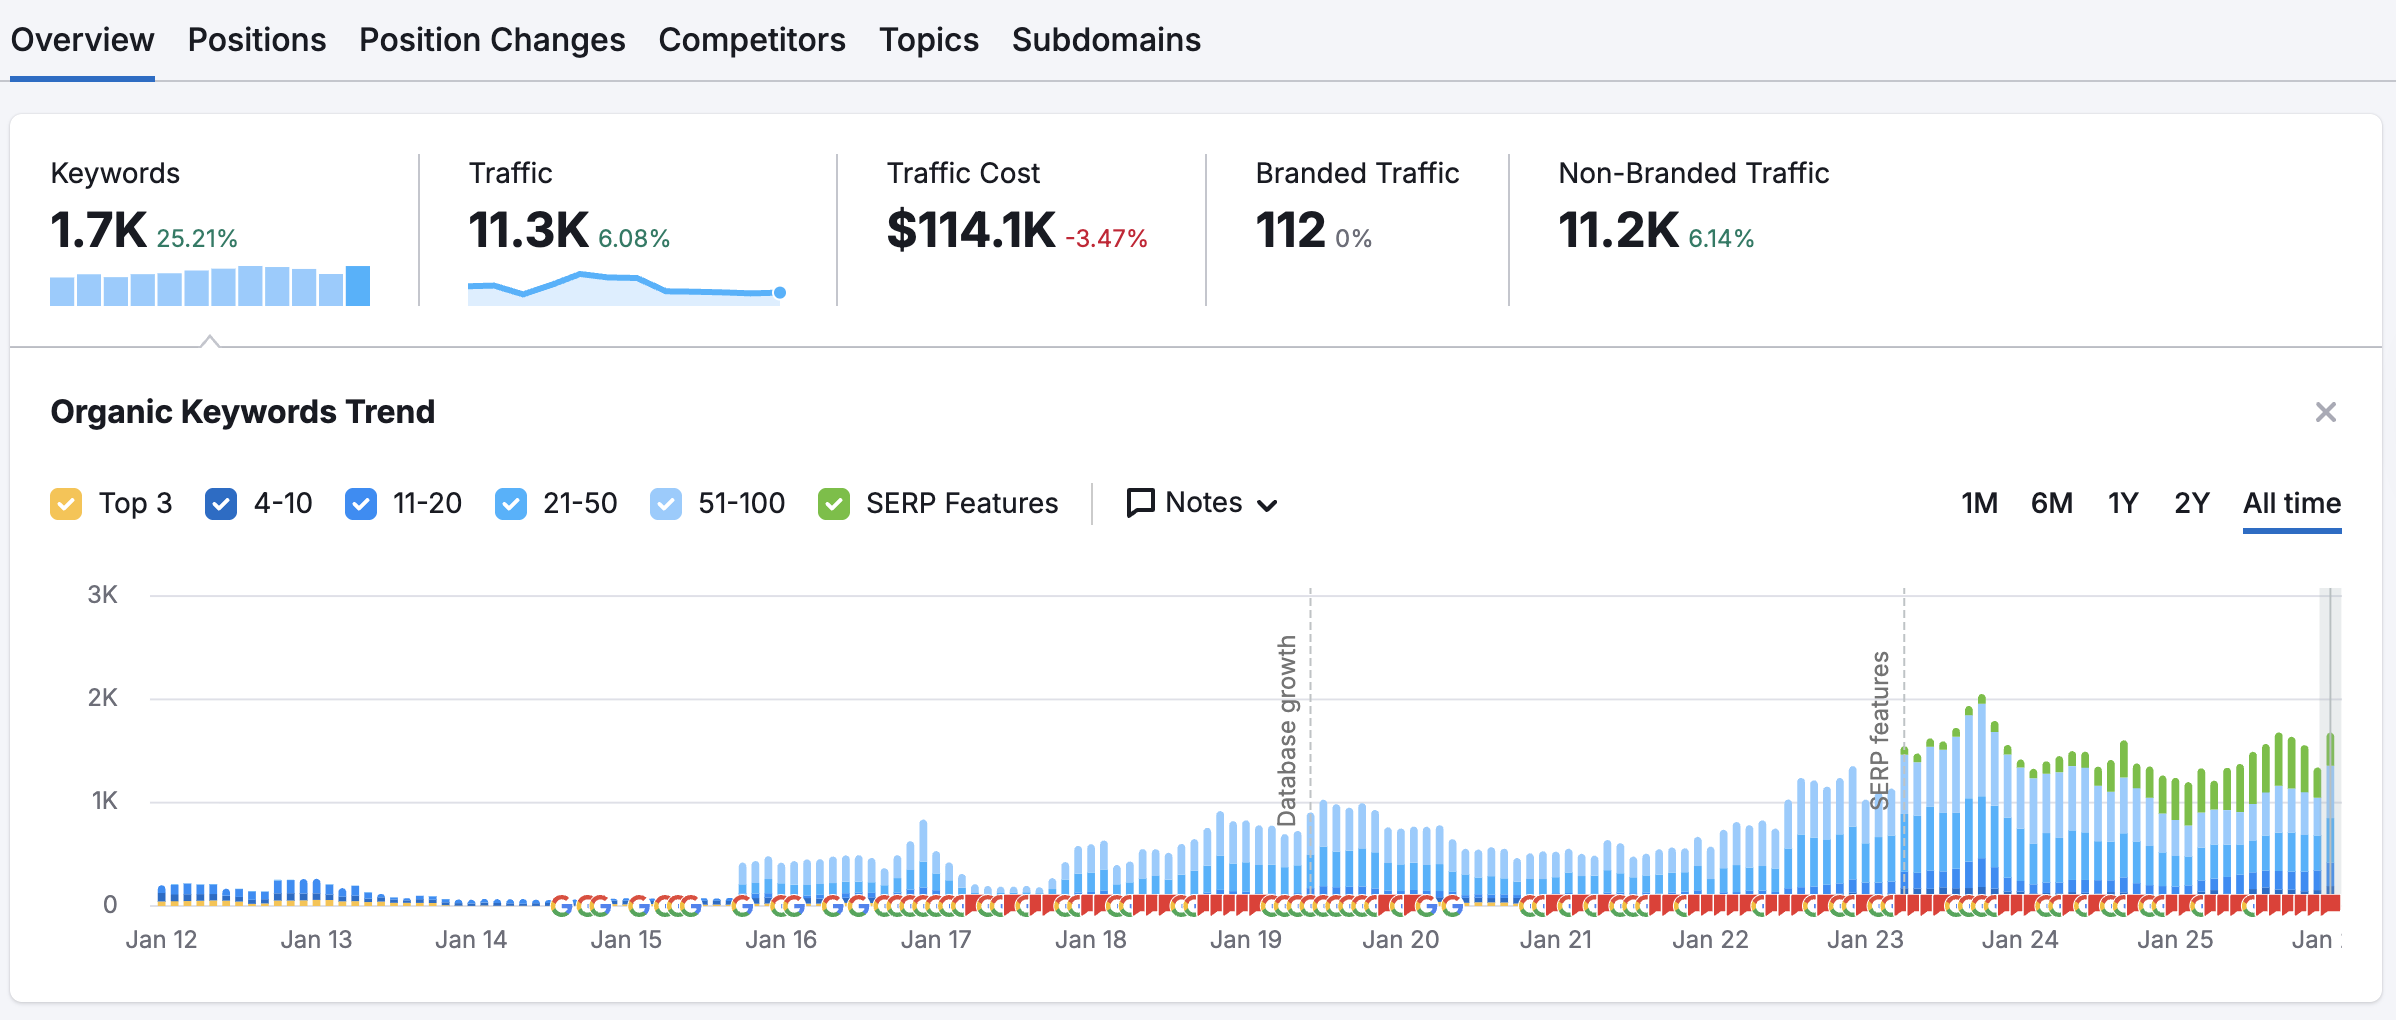The image size is (2396, 1020).
Task: Toggle the 21-50 positions checkbox
Action: click(x=511, y=503)
